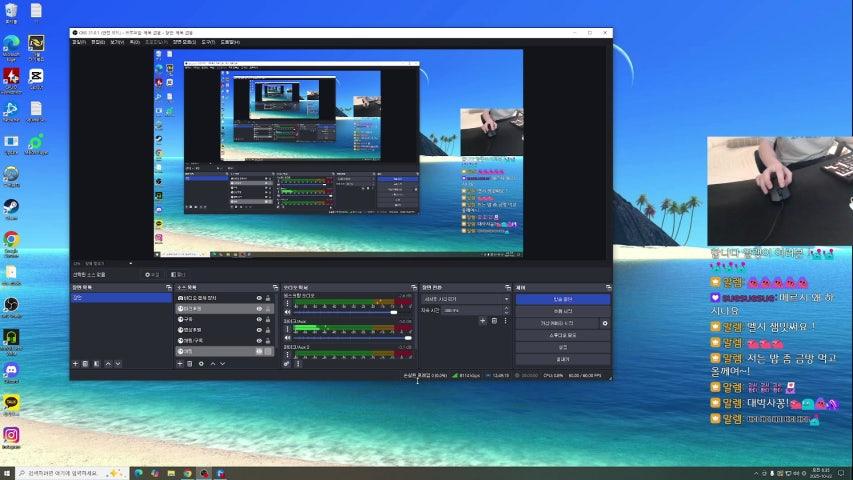853x480 pixels.
Task: Open the File menu in OBS
Action: (x=78, y=42)
